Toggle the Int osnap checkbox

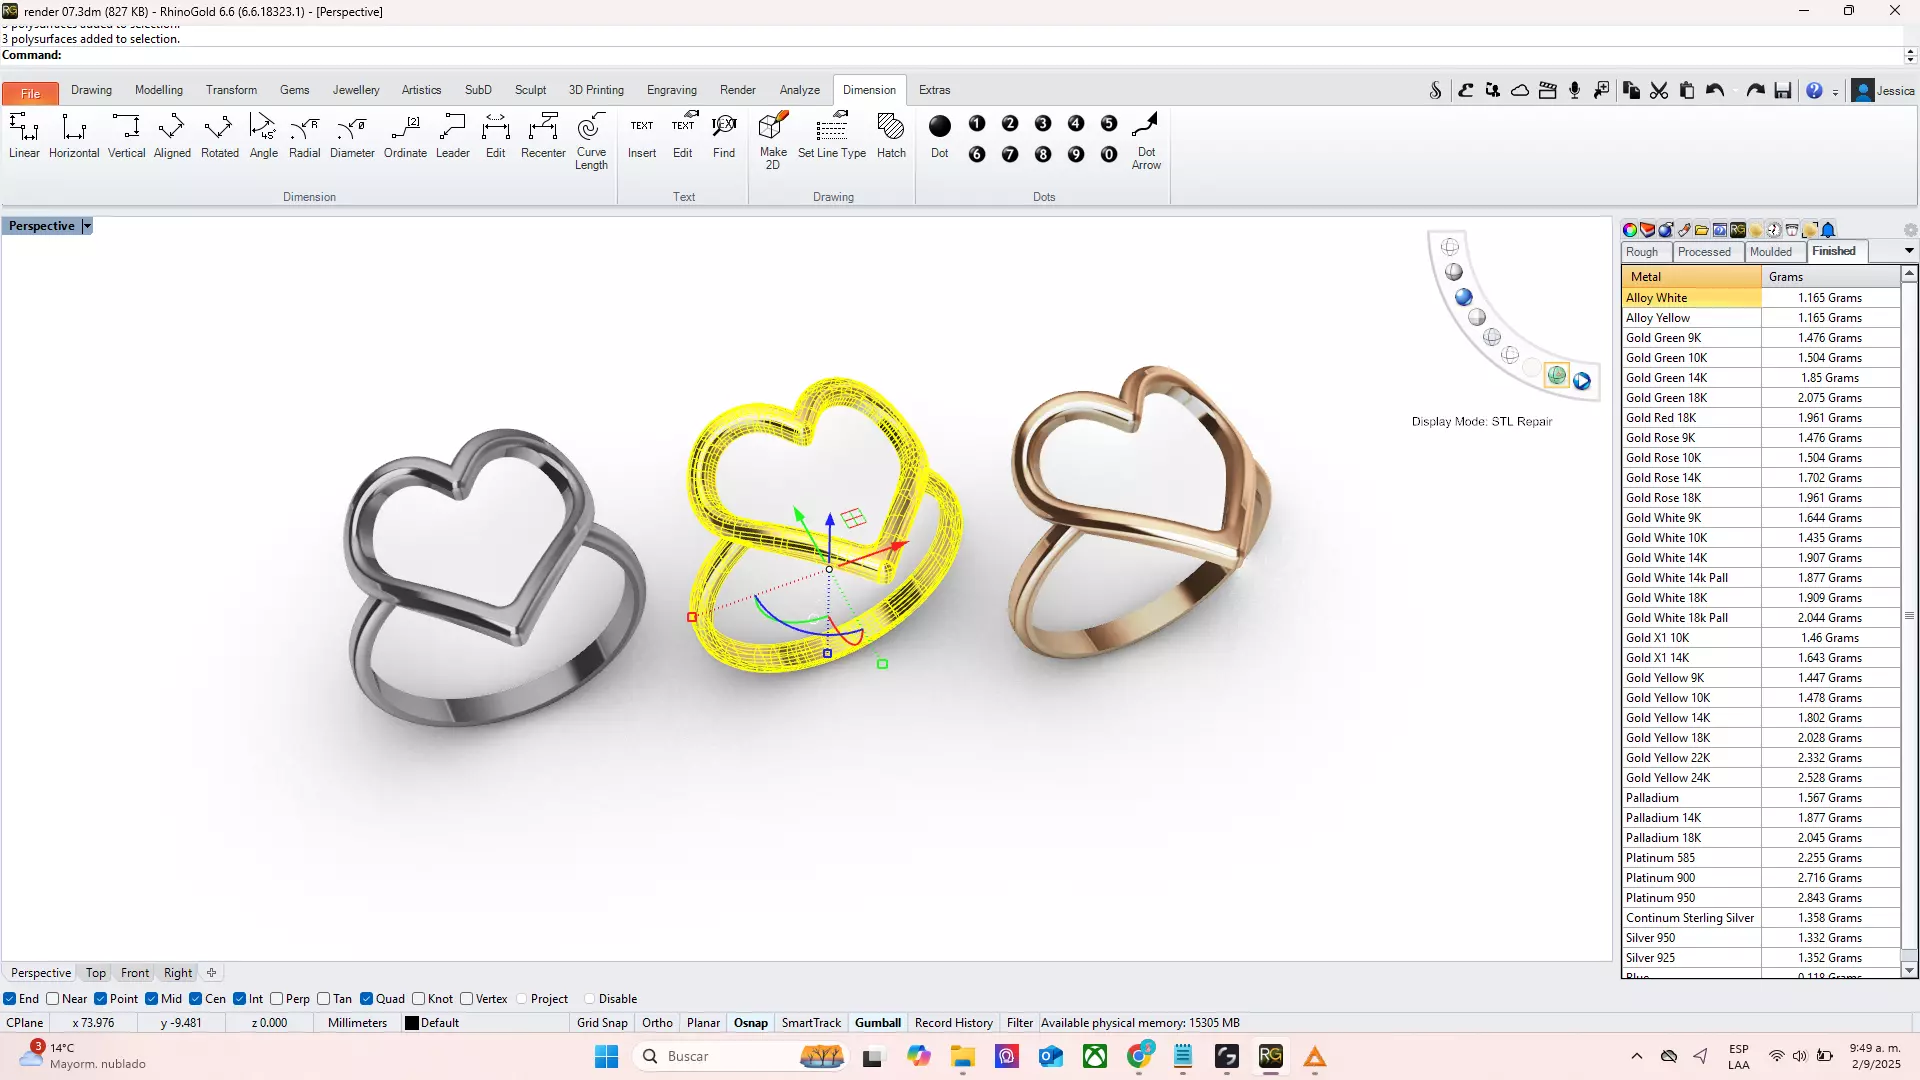[x=240, y=999]
